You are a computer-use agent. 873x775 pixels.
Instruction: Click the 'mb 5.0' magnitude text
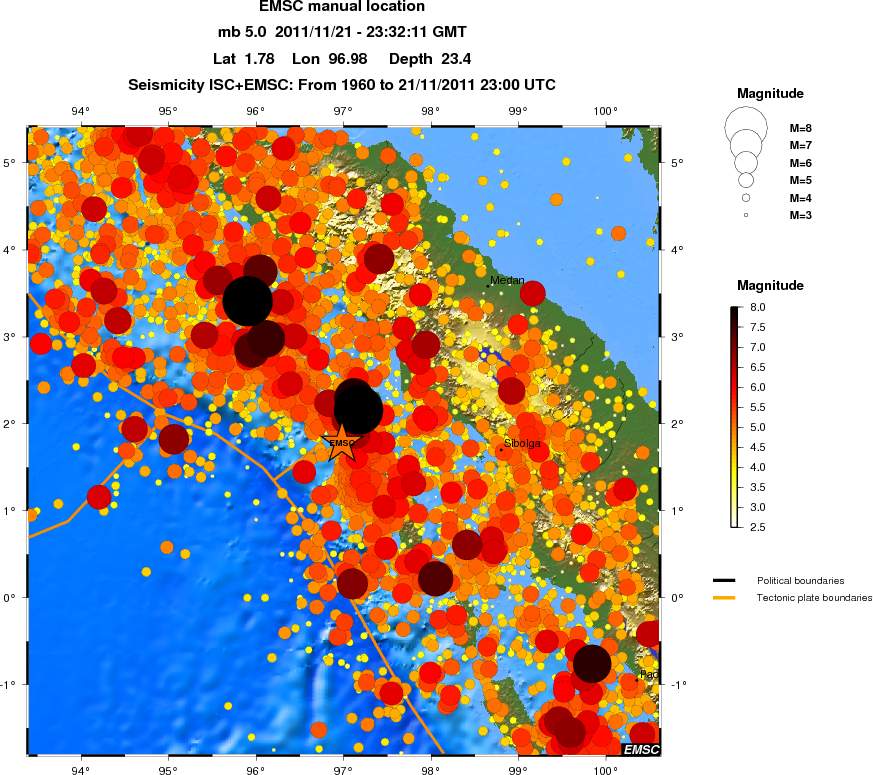click(242, 32)
